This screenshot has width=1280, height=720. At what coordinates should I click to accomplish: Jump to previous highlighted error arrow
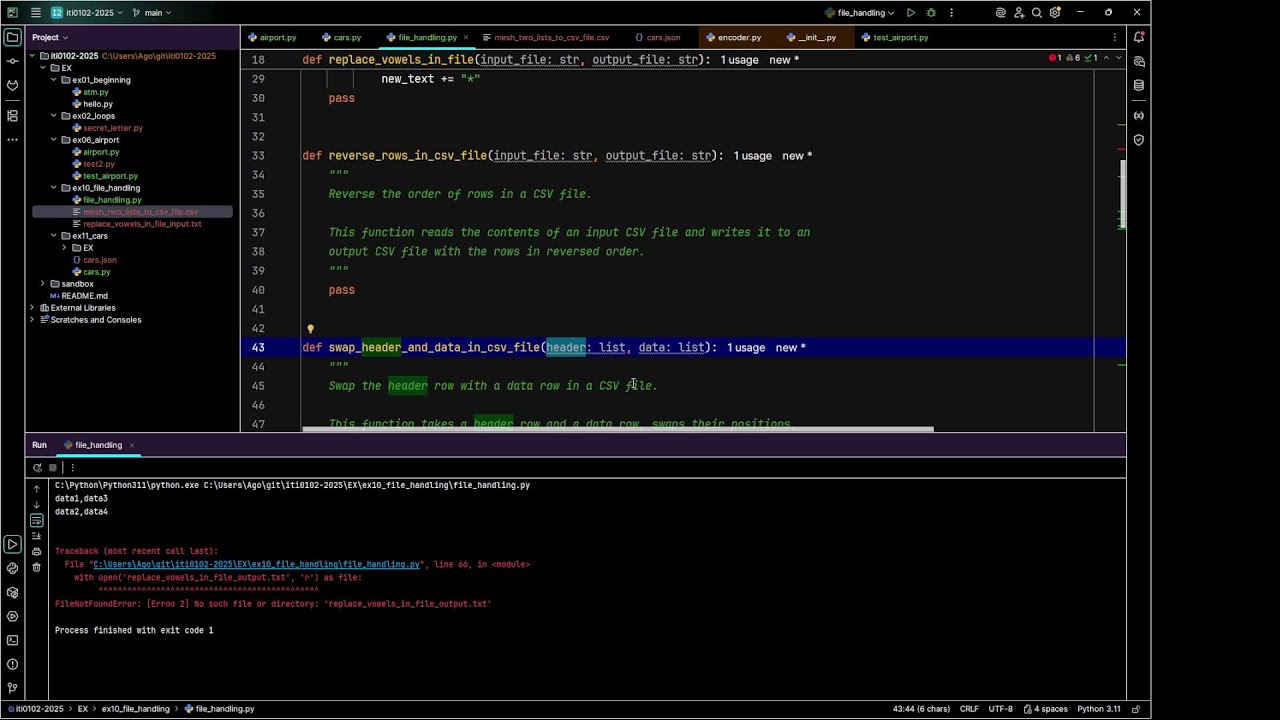coord(1106,58)
